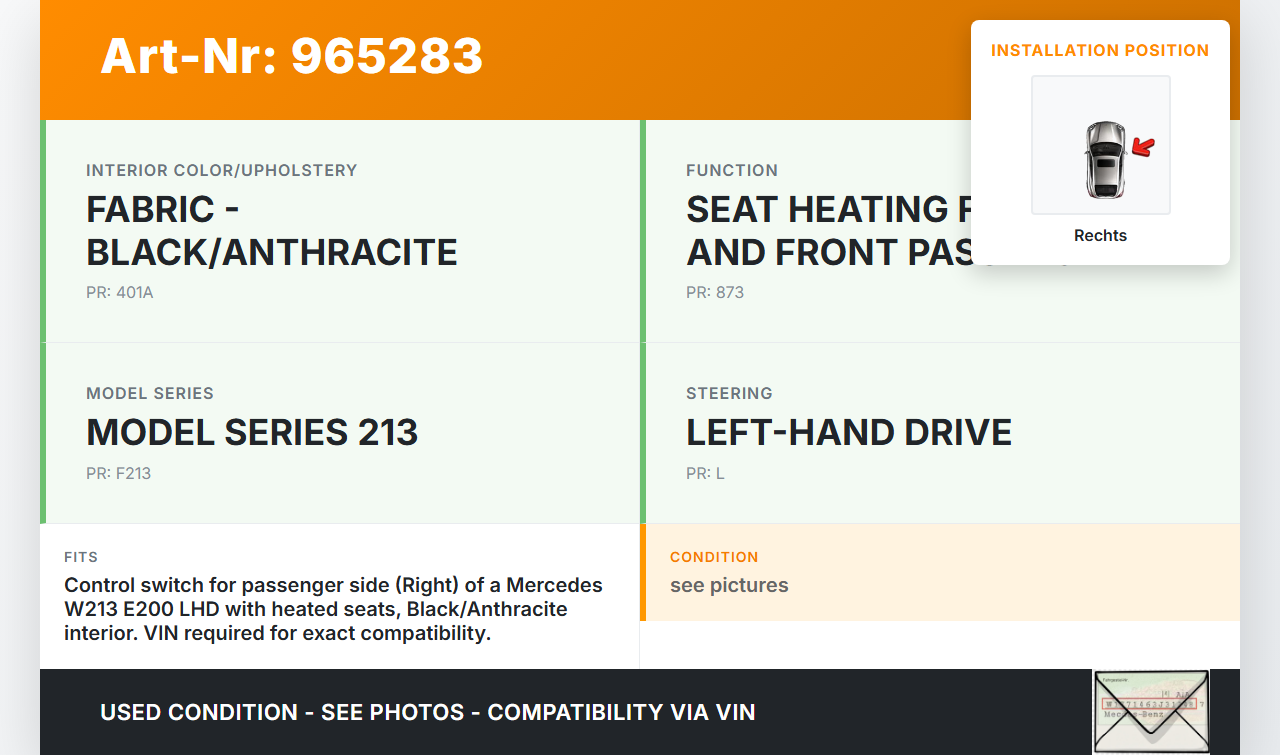Click the Rechts position label
Viewport: 1280px width, 755px height.
[x=1100, y=236]
